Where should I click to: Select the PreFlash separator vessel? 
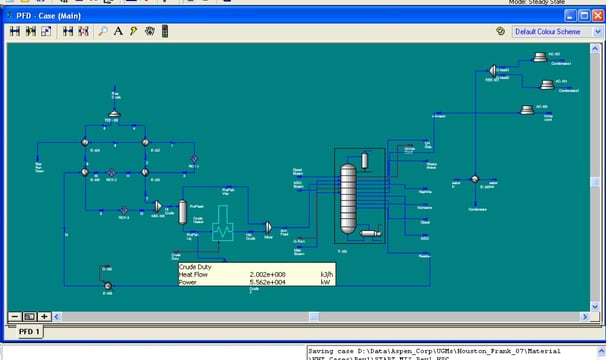182,212
